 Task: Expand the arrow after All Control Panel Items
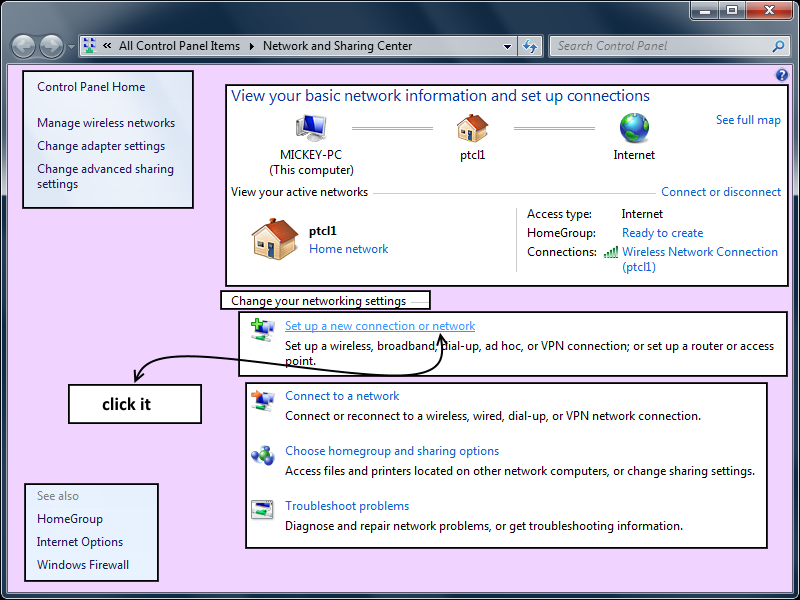[x=252, y=46]
